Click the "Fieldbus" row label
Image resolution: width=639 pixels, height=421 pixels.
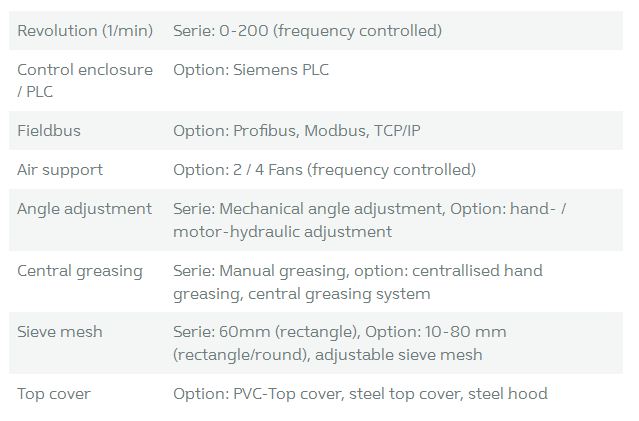[x=49, y=131]
